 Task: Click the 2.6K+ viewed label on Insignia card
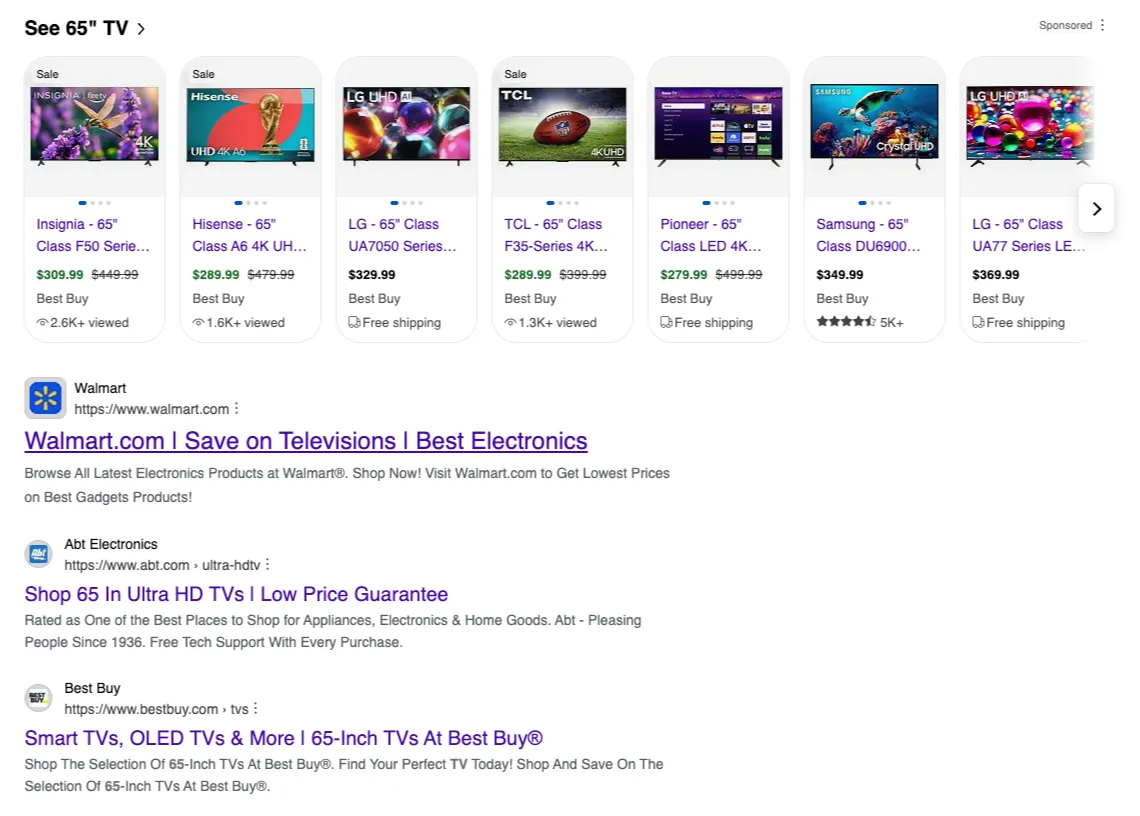[x=83, y=322]
